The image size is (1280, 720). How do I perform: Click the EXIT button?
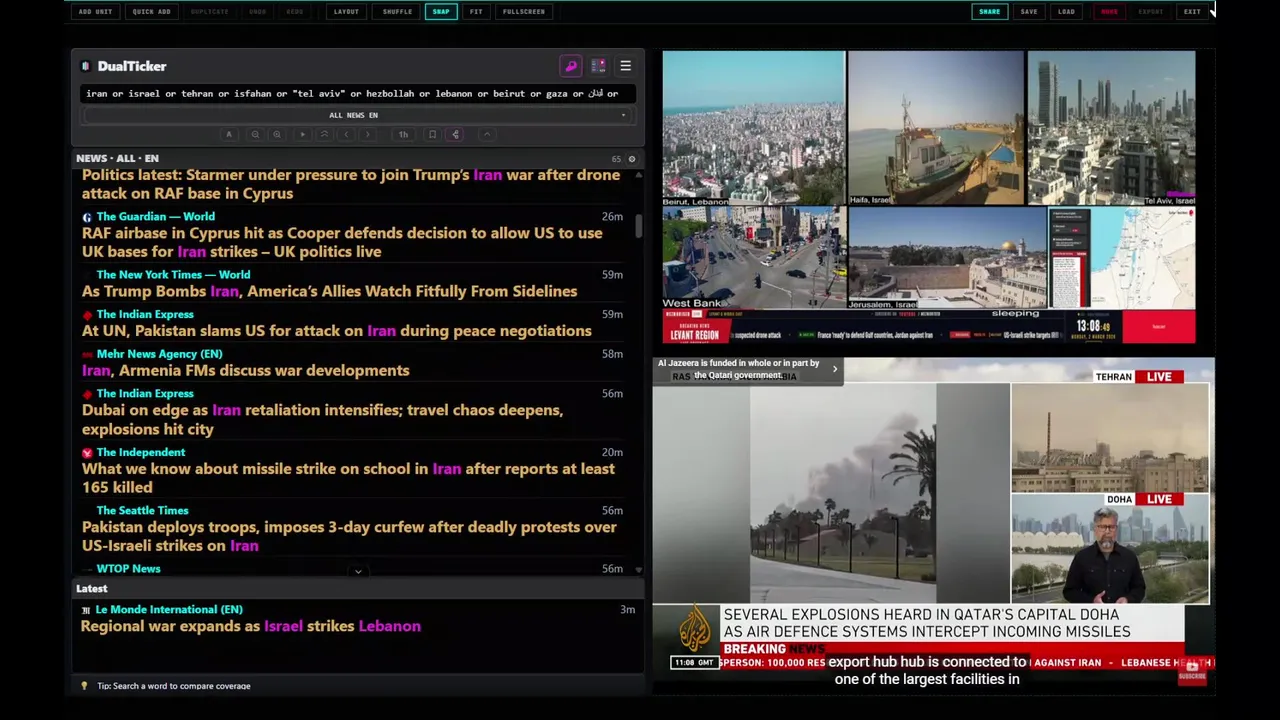tap(1192, 12)
